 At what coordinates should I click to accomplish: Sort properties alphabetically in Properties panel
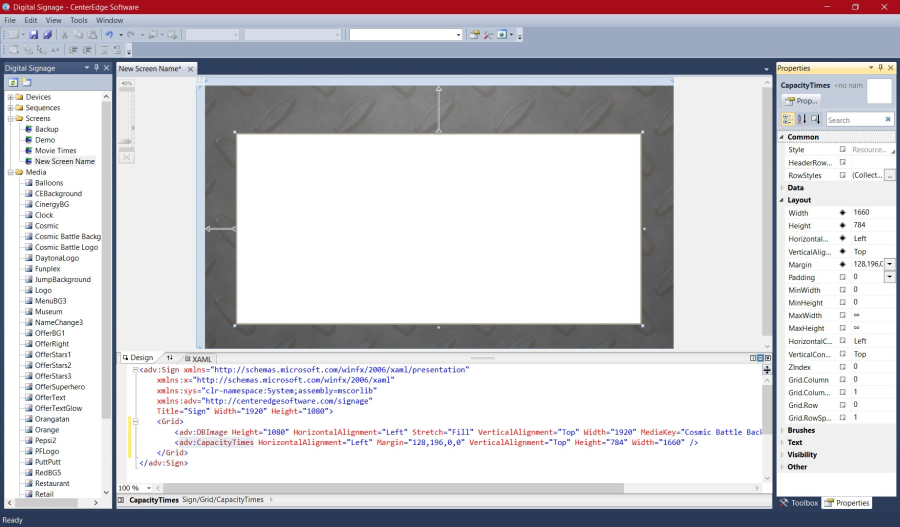(x=802, y=119)
